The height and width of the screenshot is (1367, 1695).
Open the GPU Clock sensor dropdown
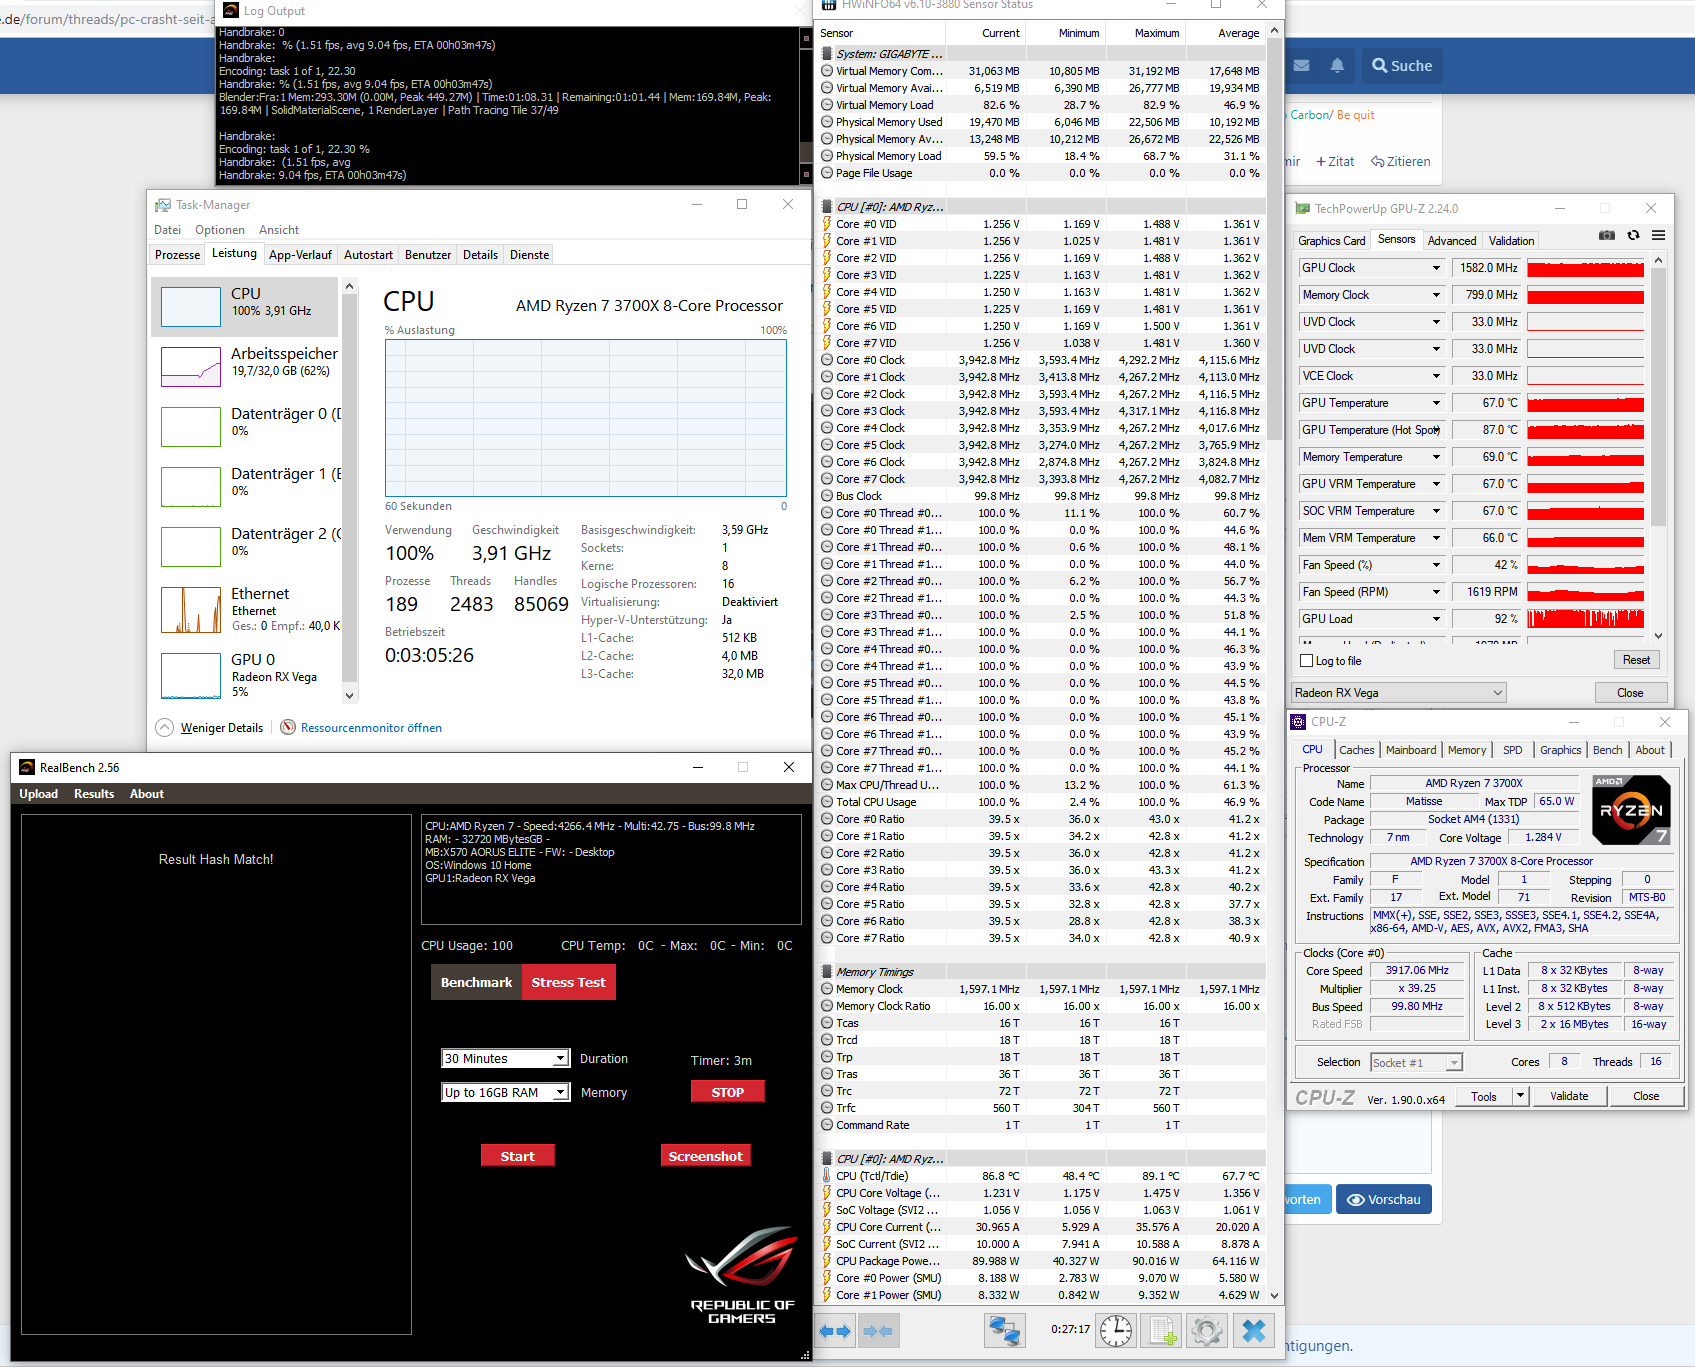coord(1437,268)
